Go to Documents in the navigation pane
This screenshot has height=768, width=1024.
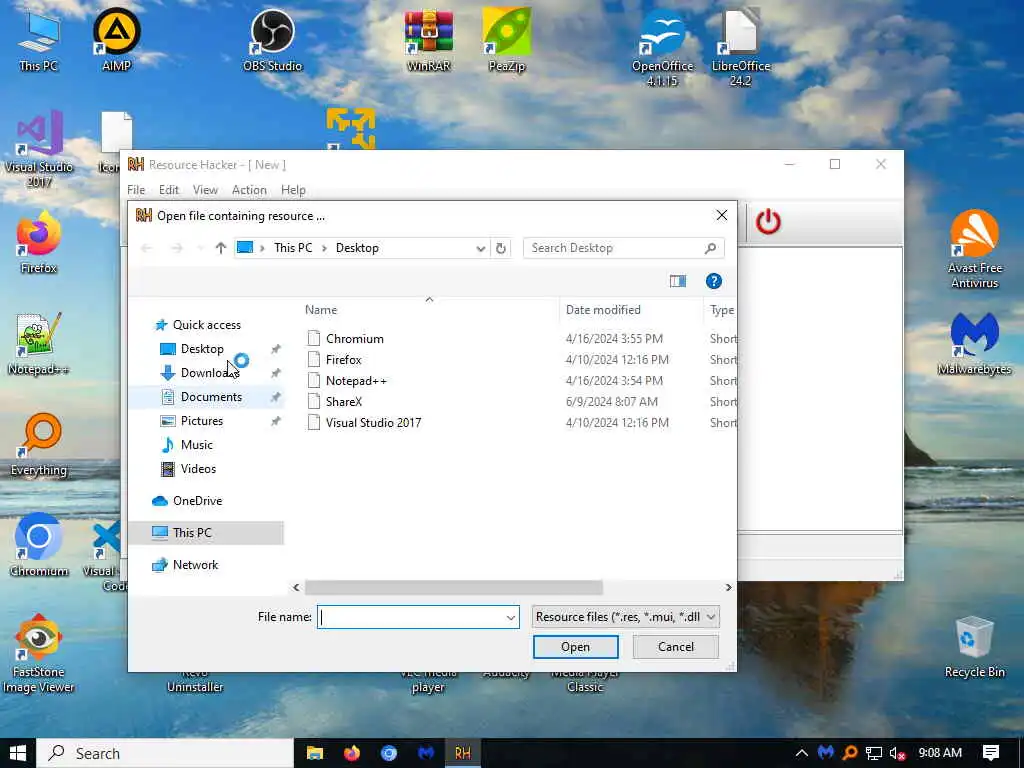pyautogui.click(x=211, y=397)
